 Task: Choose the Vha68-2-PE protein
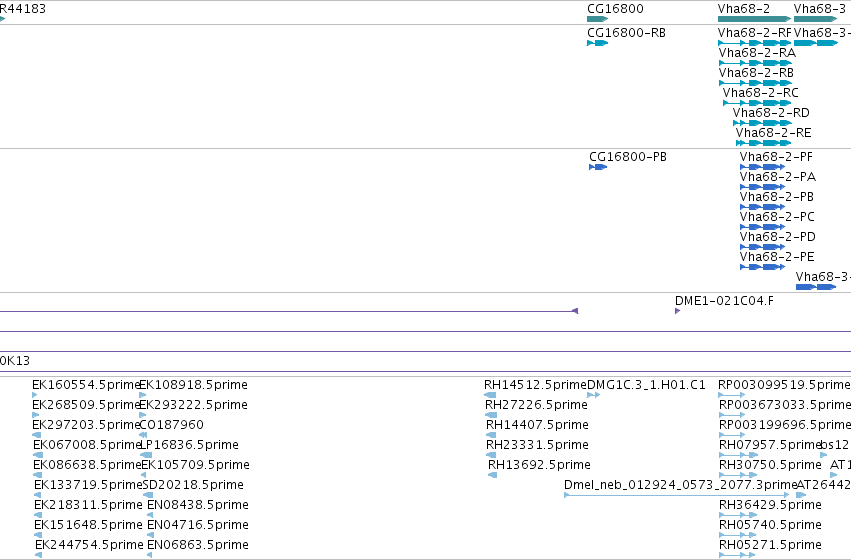(777, 257)
